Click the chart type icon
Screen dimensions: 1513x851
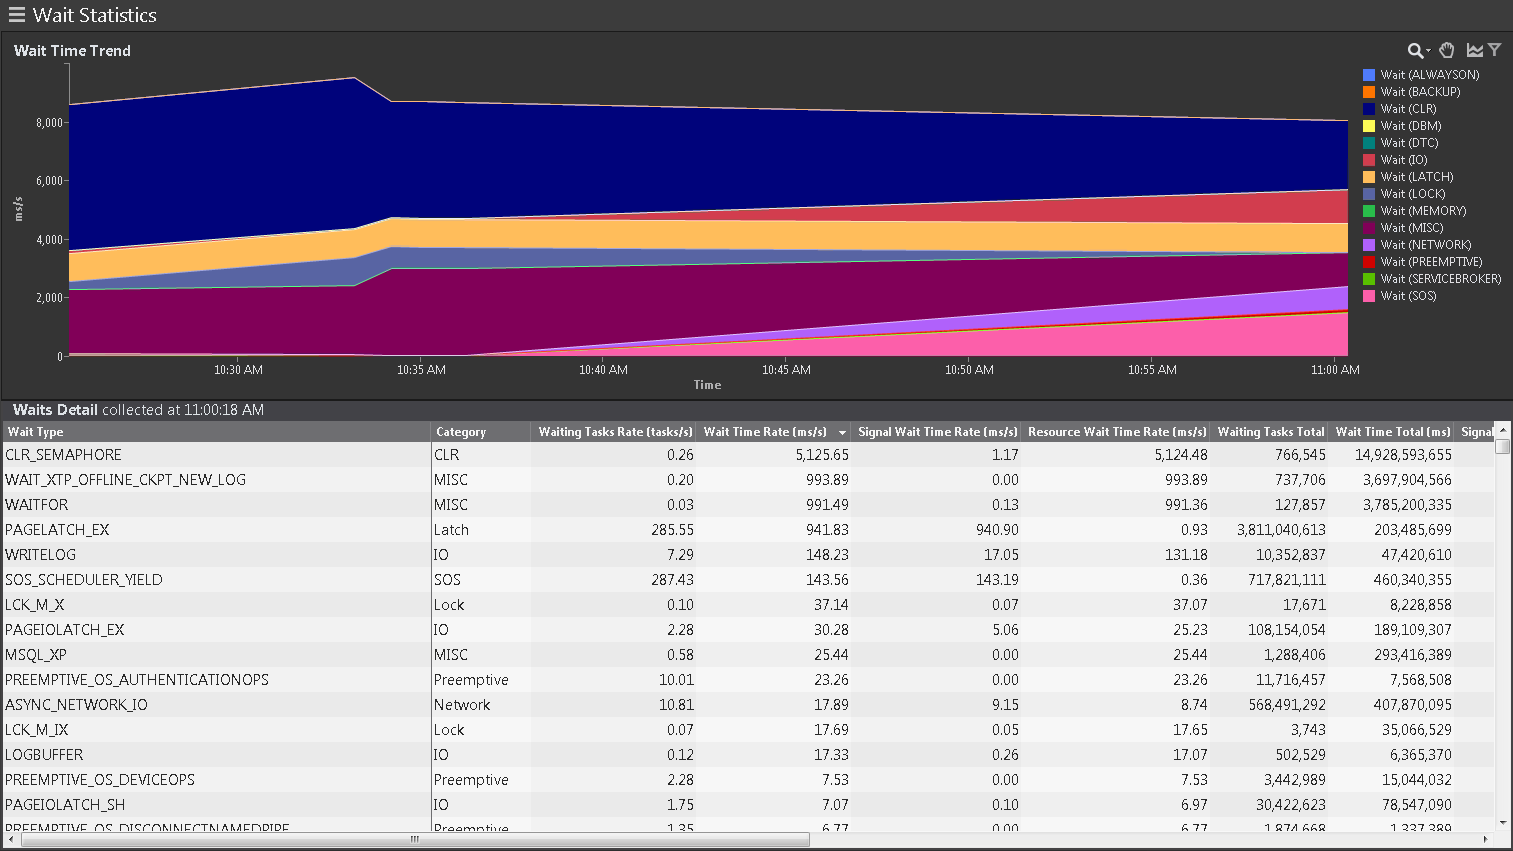tap(1474, 50)
